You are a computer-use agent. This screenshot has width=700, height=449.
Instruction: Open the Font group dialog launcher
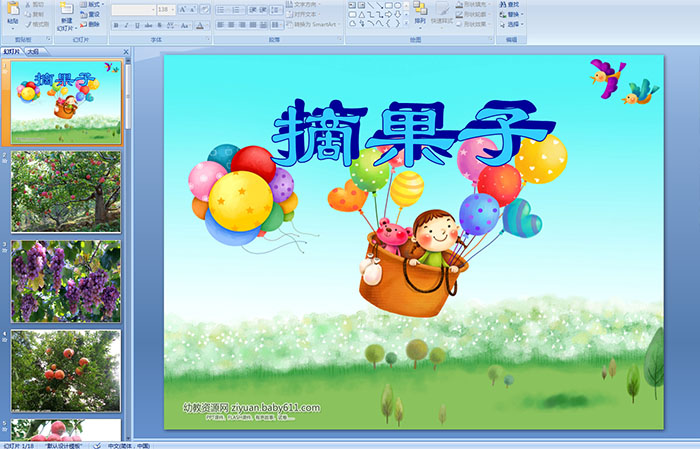point(208,40)
